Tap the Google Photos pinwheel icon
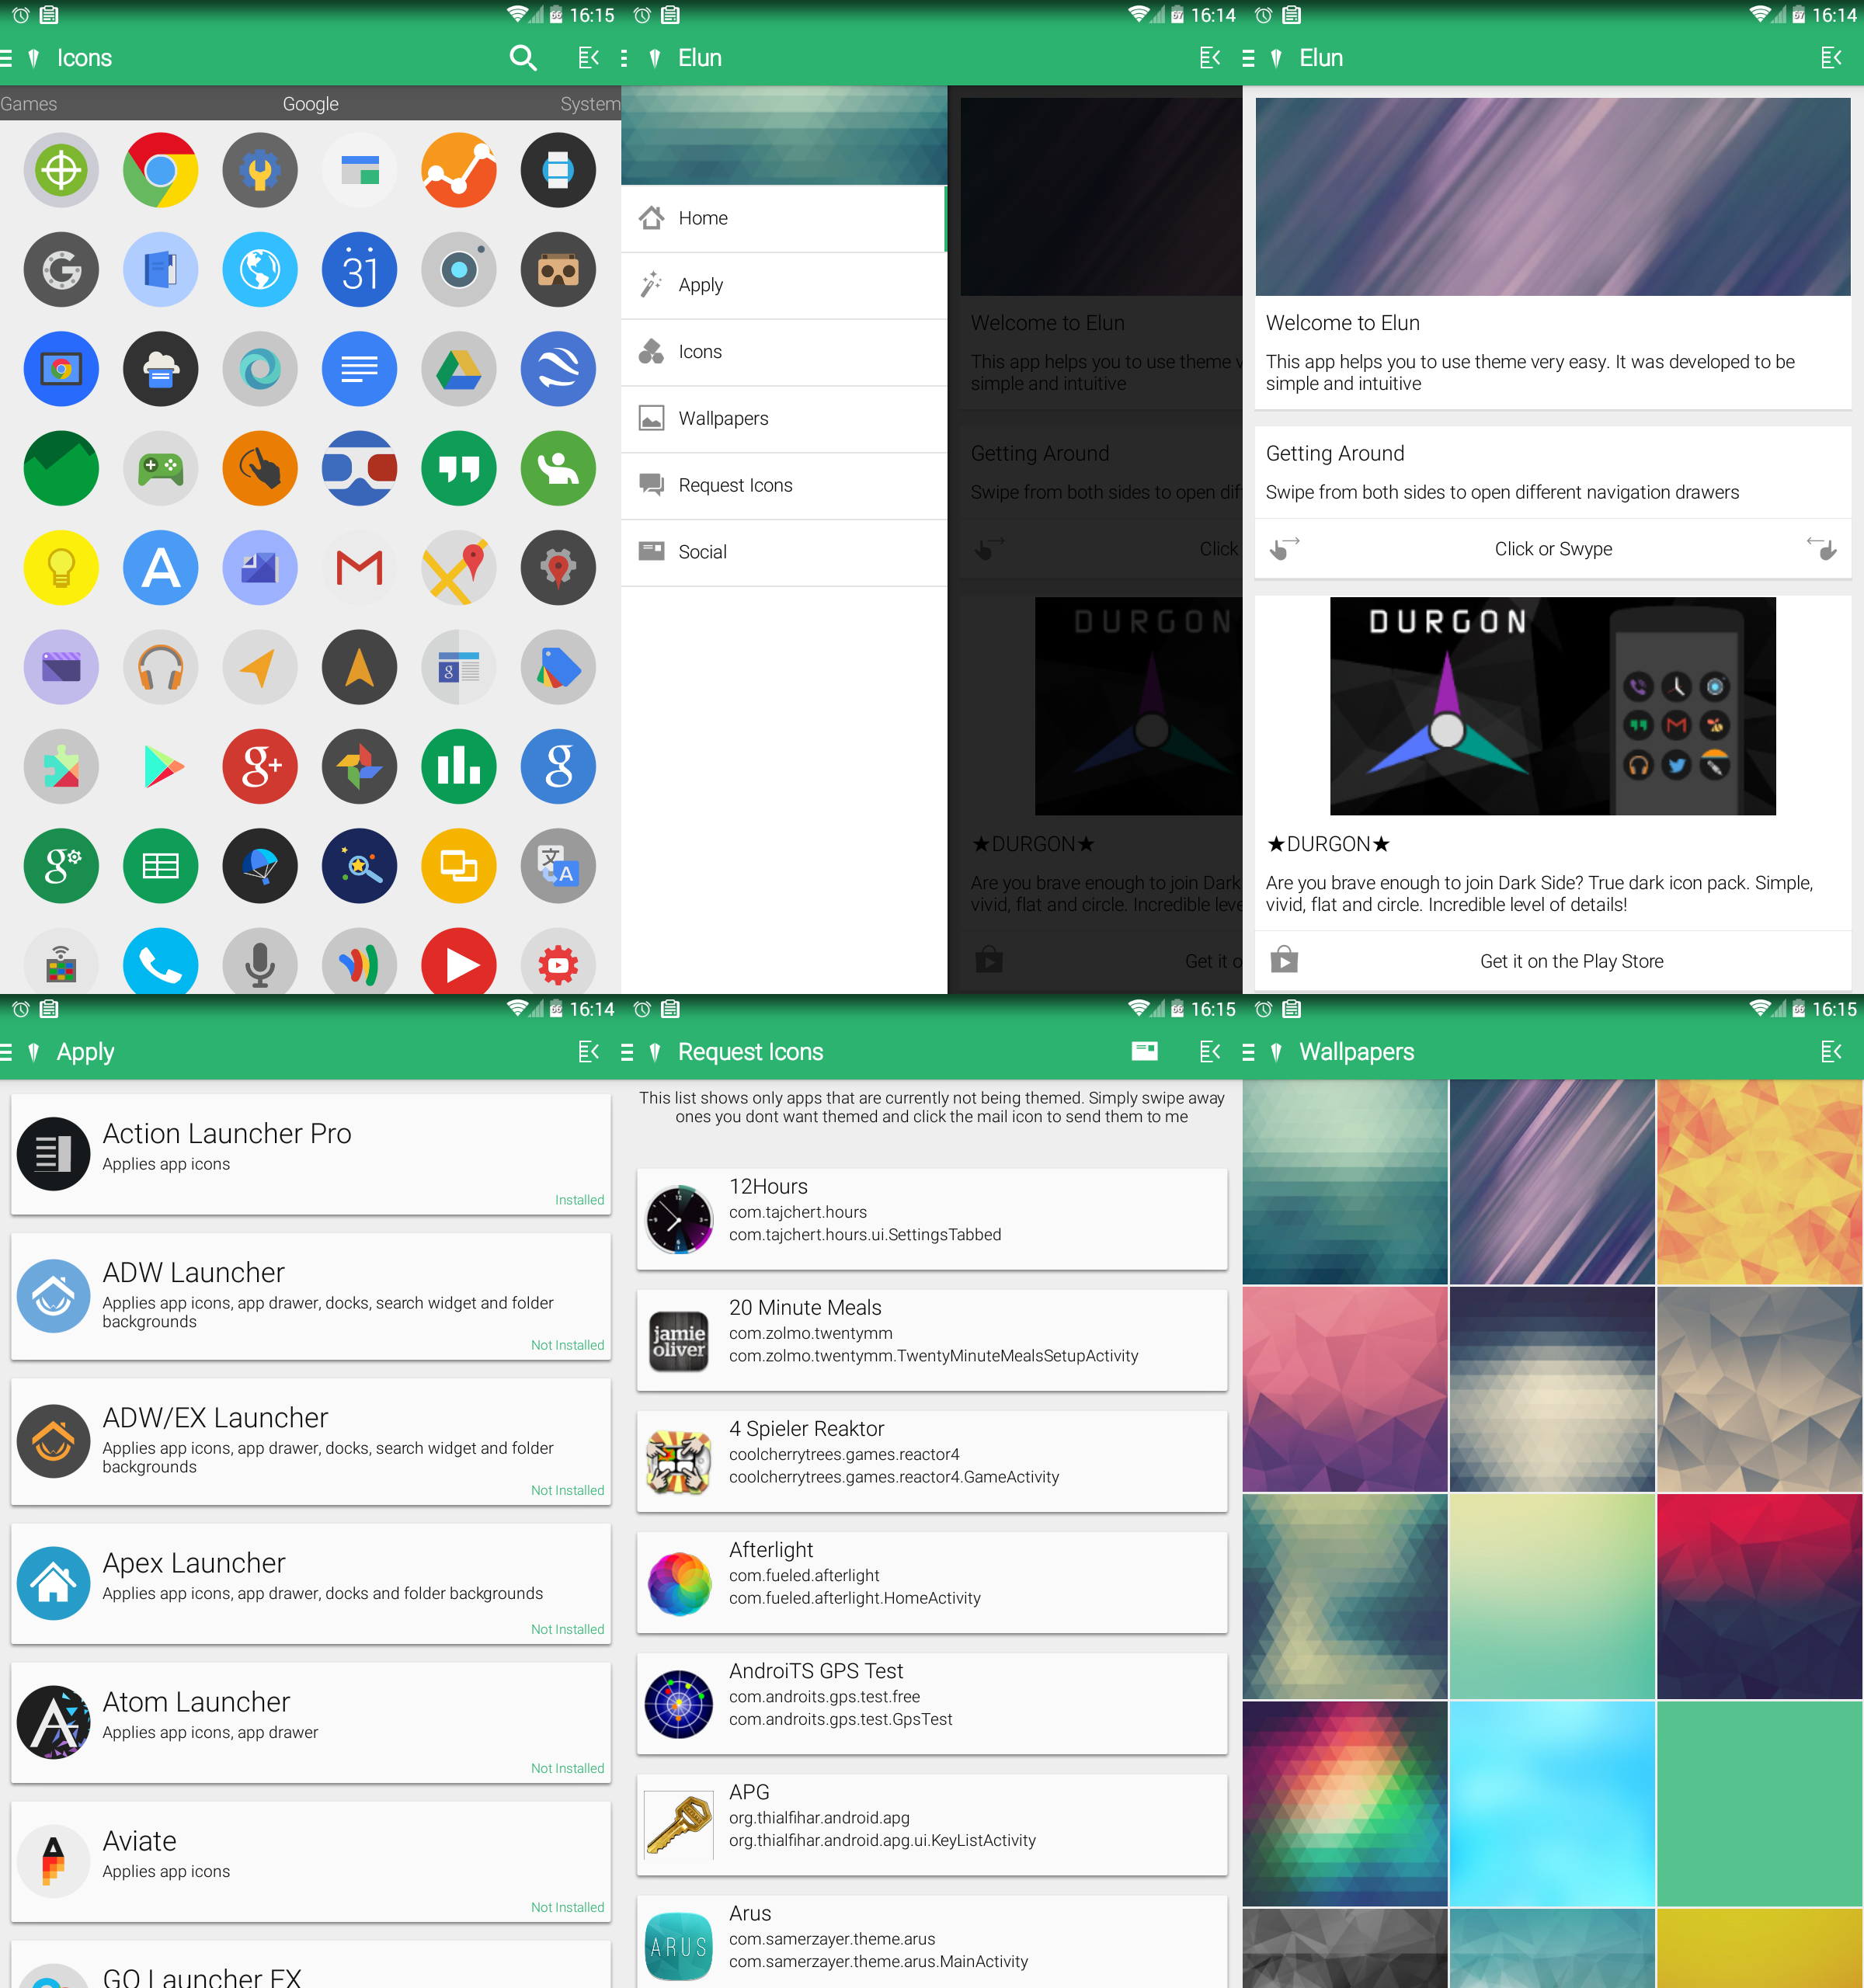Screen dimensions: 1864x1988 (x=359, y=766)
